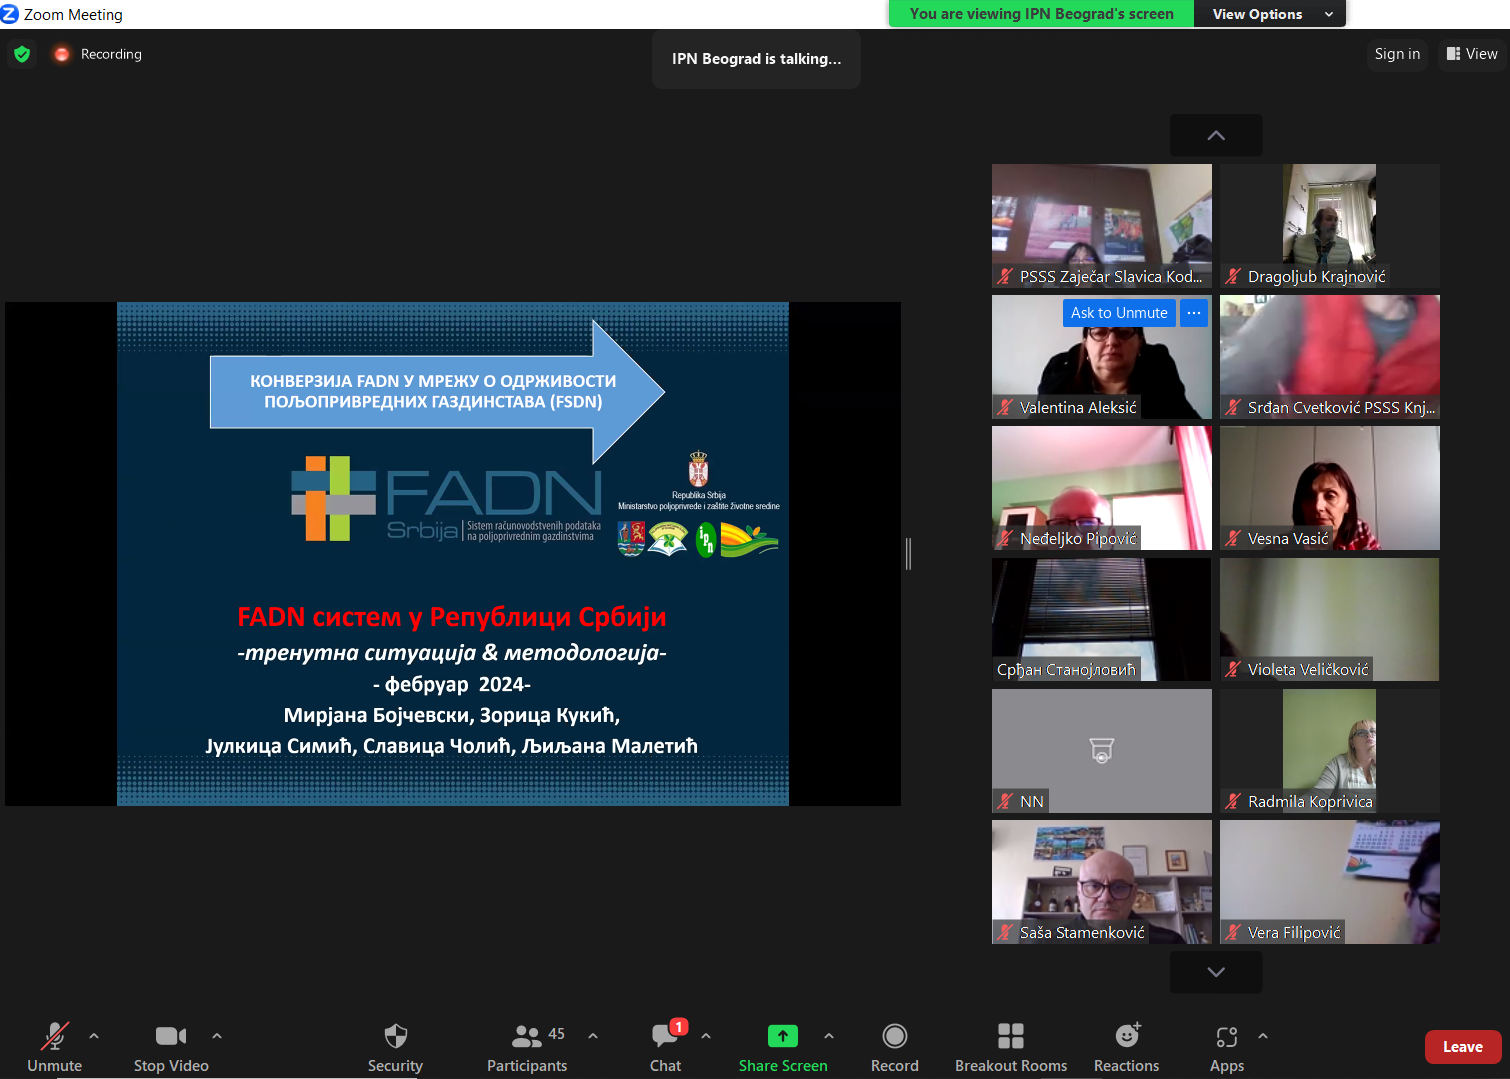Click the red unread badge on Chat
The height and width of the screenshot is (1079, 1510).
pyautogui.click(x=679, y=1026)
